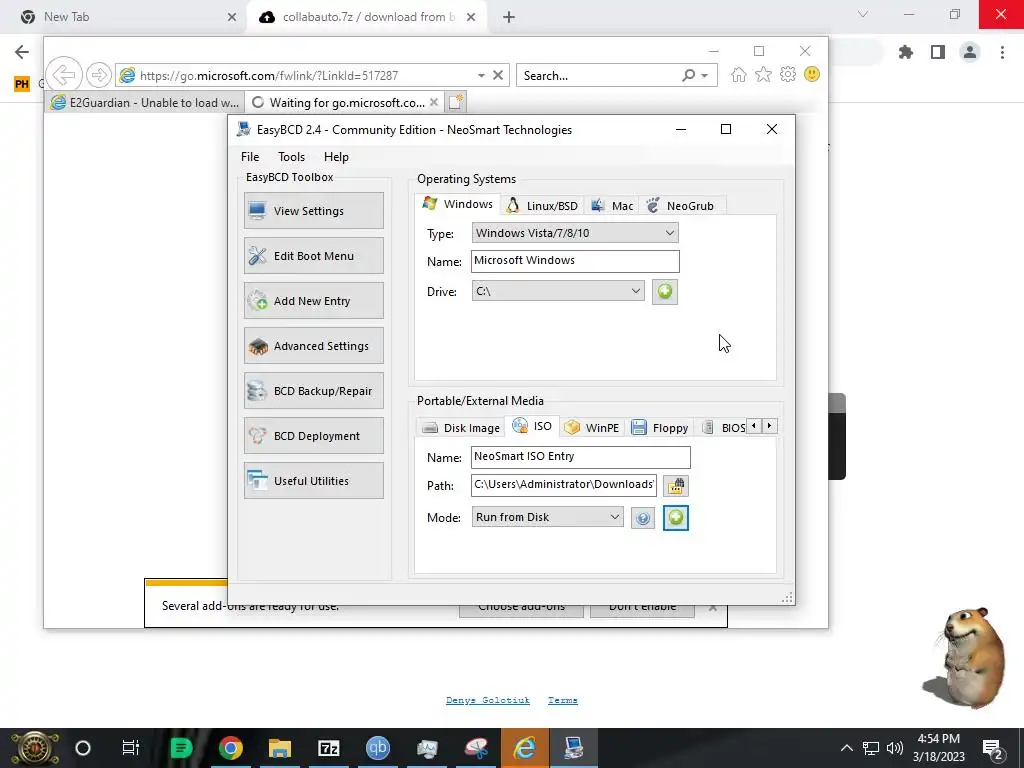Expand the Drive C:\ dropdown

(558, 291)
